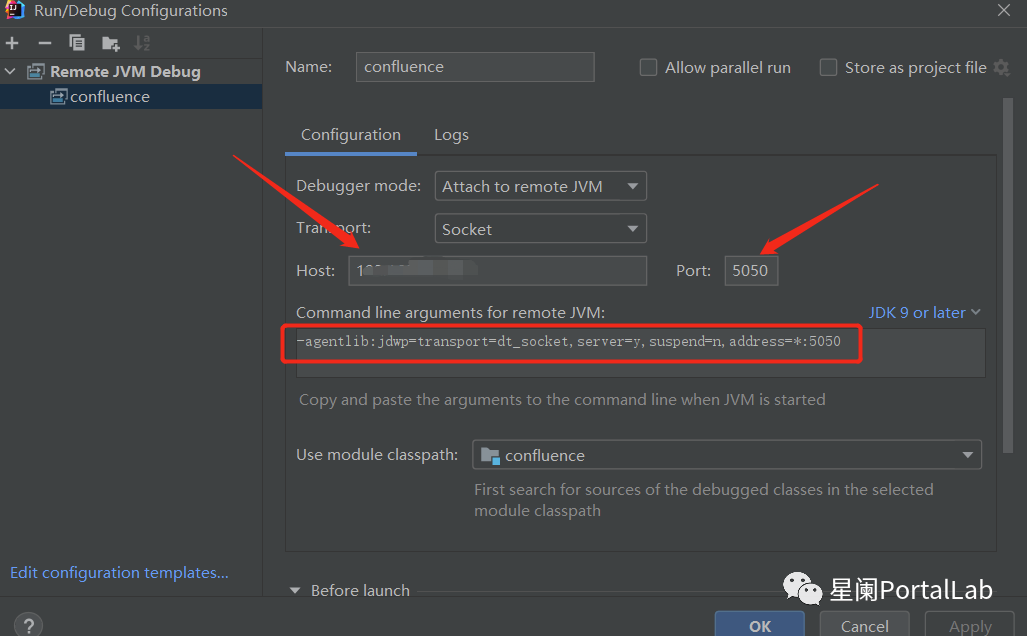
Task: Sort configurations alphabetically
Action: pyautogui.click(x=141, y=43)
